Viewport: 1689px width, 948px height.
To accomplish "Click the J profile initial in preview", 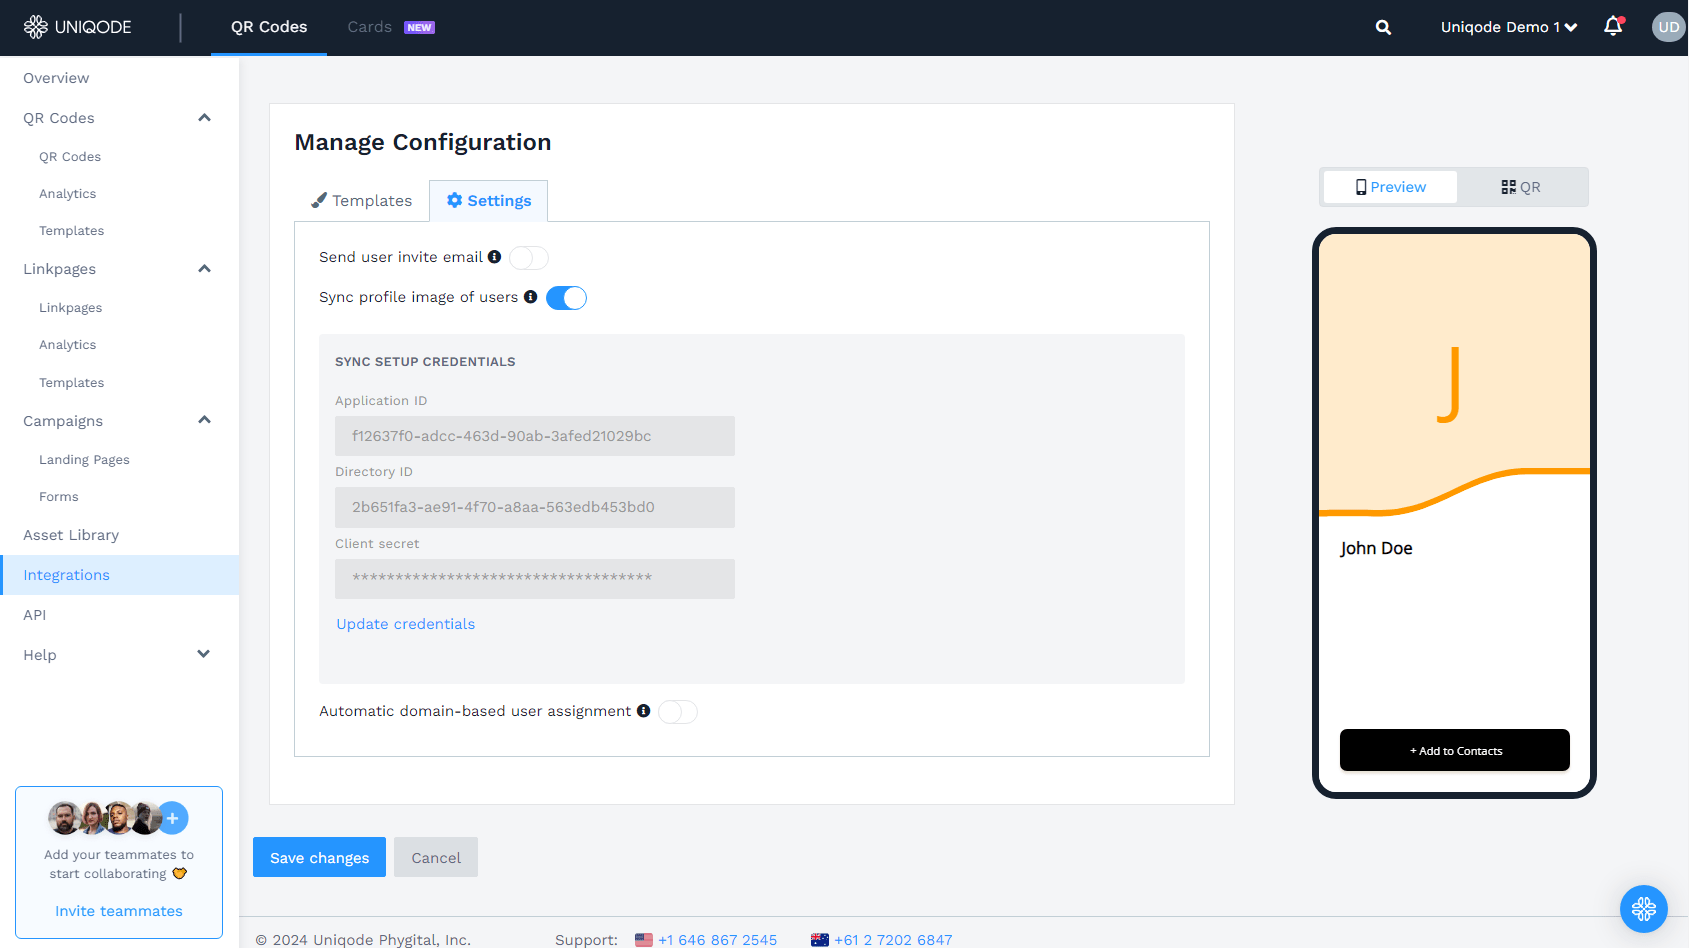I will pos(1450,385).
